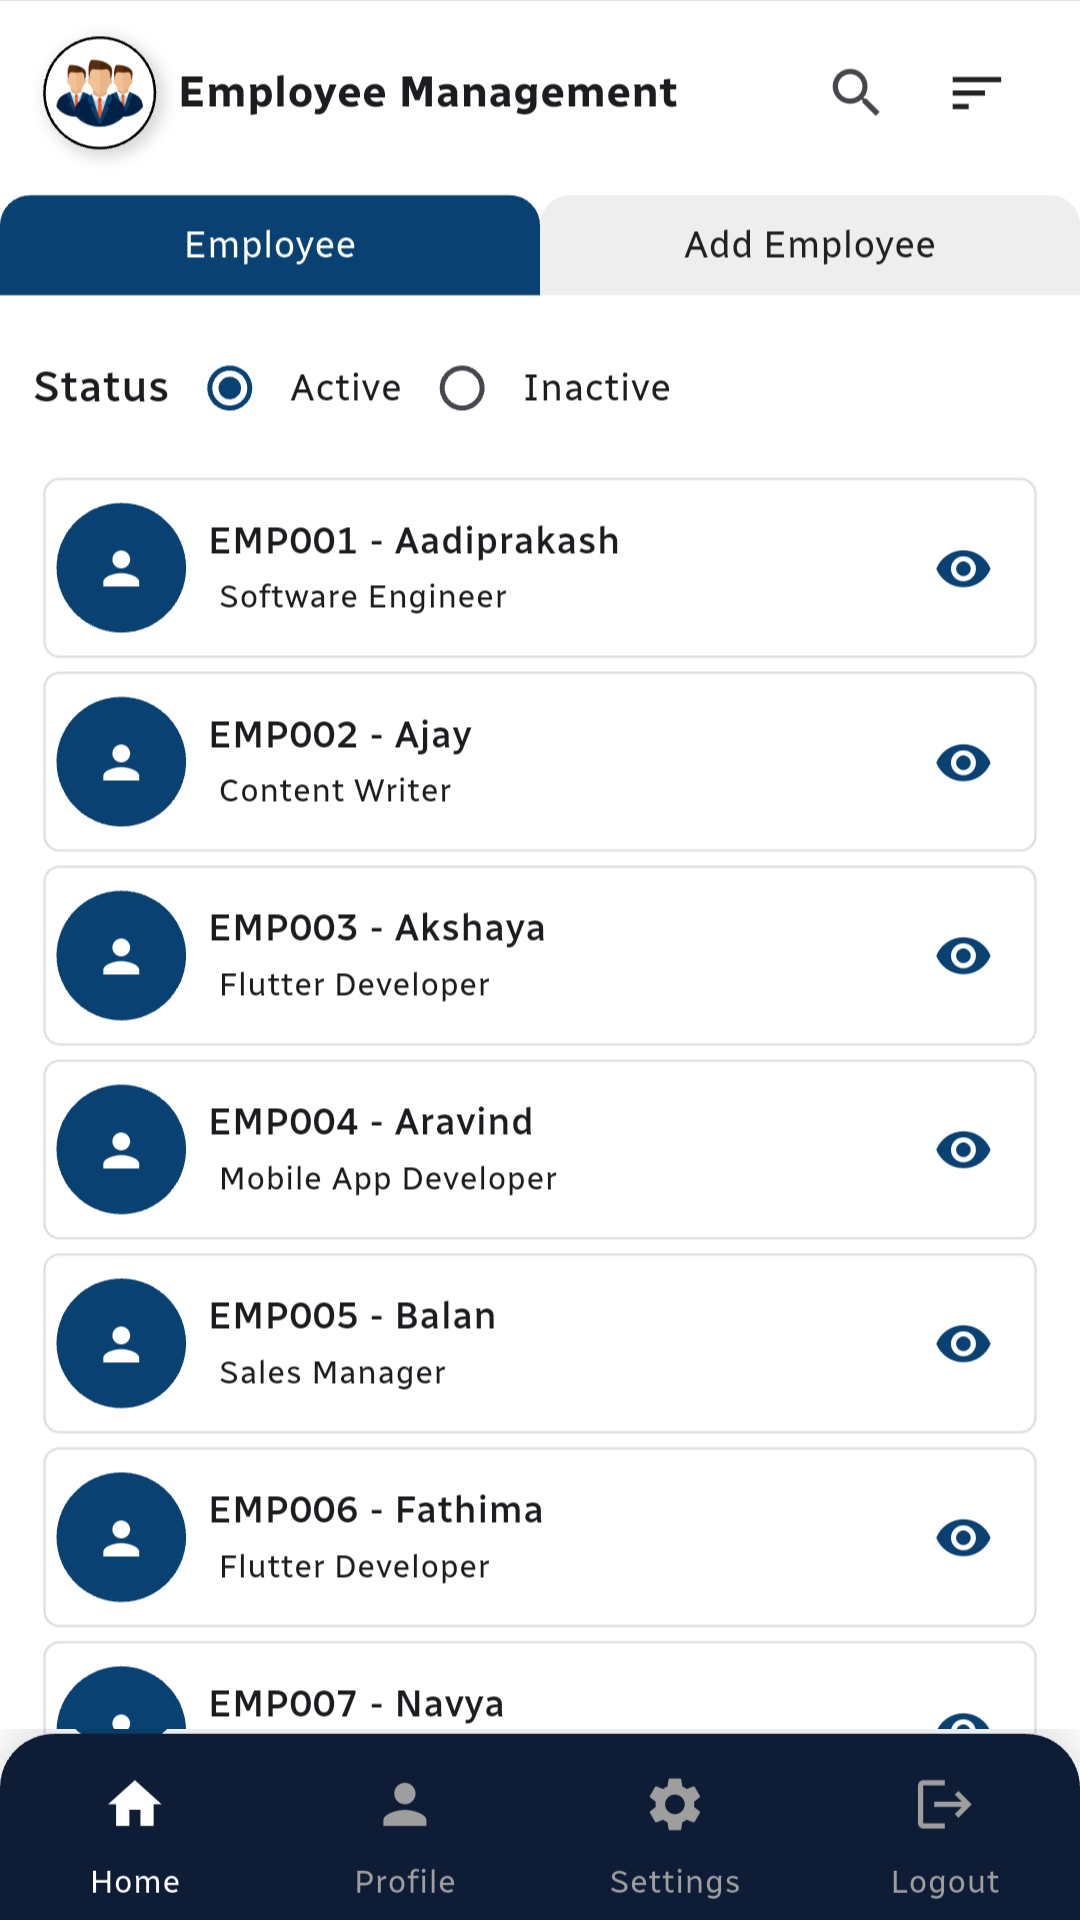Open the EMP005 Balan Sales Manager card

click(x=540, y=1343)
